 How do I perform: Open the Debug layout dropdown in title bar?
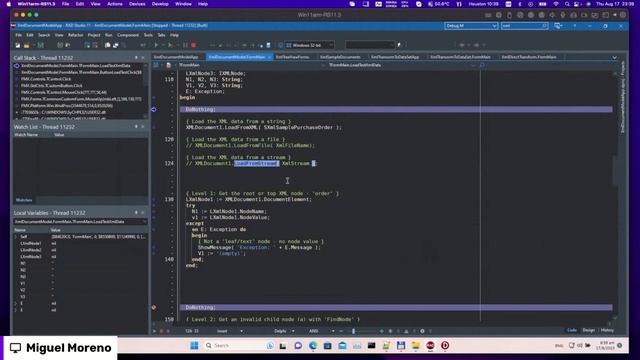point(471,26)
